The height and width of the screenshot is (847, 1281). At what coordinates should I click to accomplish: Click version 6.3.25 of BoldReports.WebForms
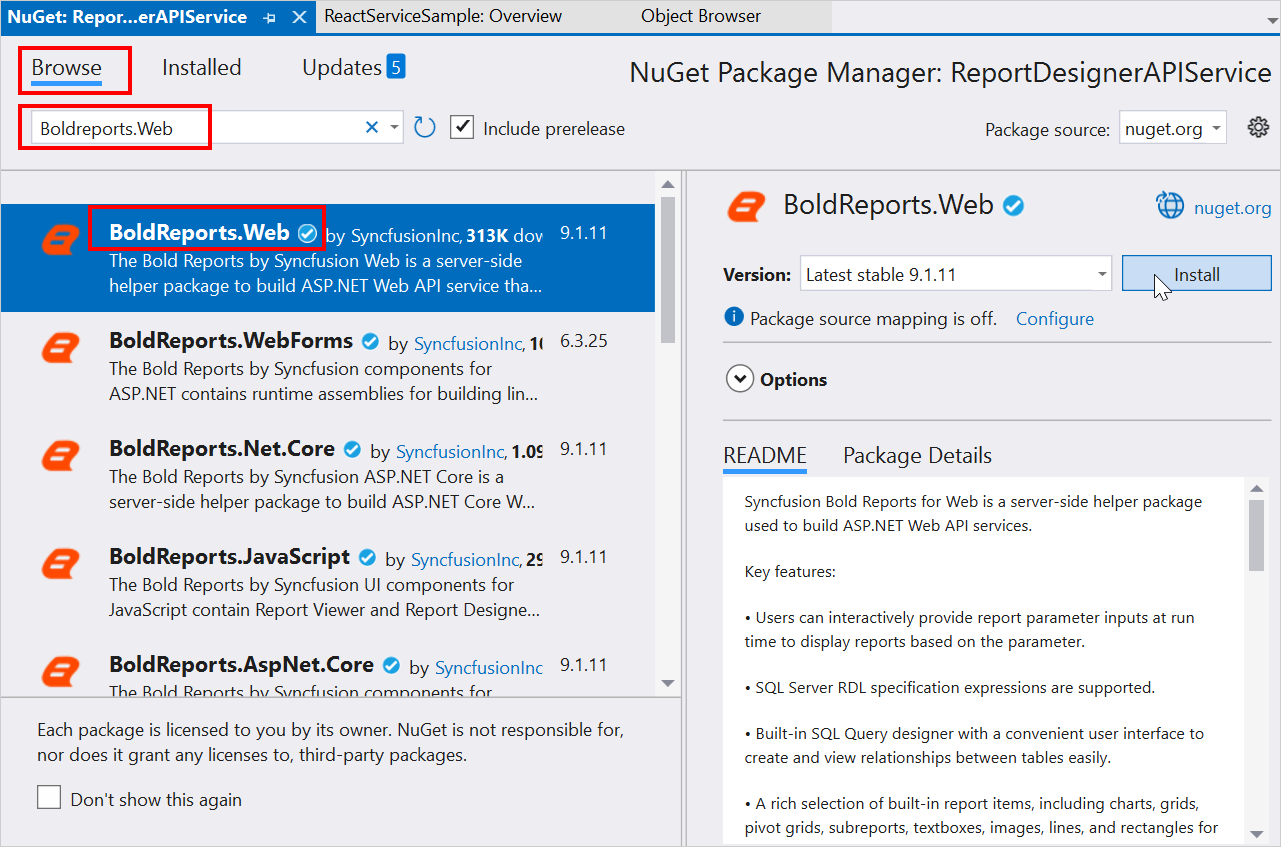tap(584, 341)
